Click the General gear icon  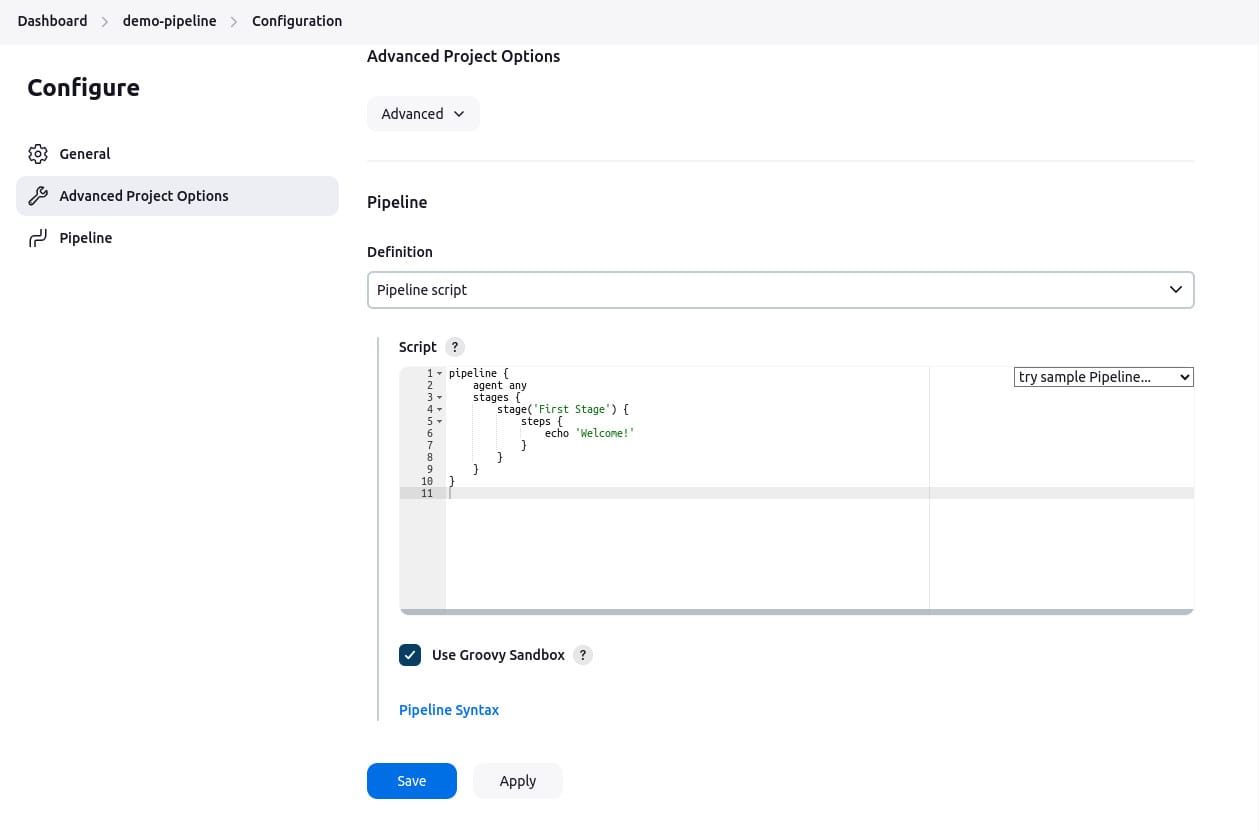click(38, 154)
